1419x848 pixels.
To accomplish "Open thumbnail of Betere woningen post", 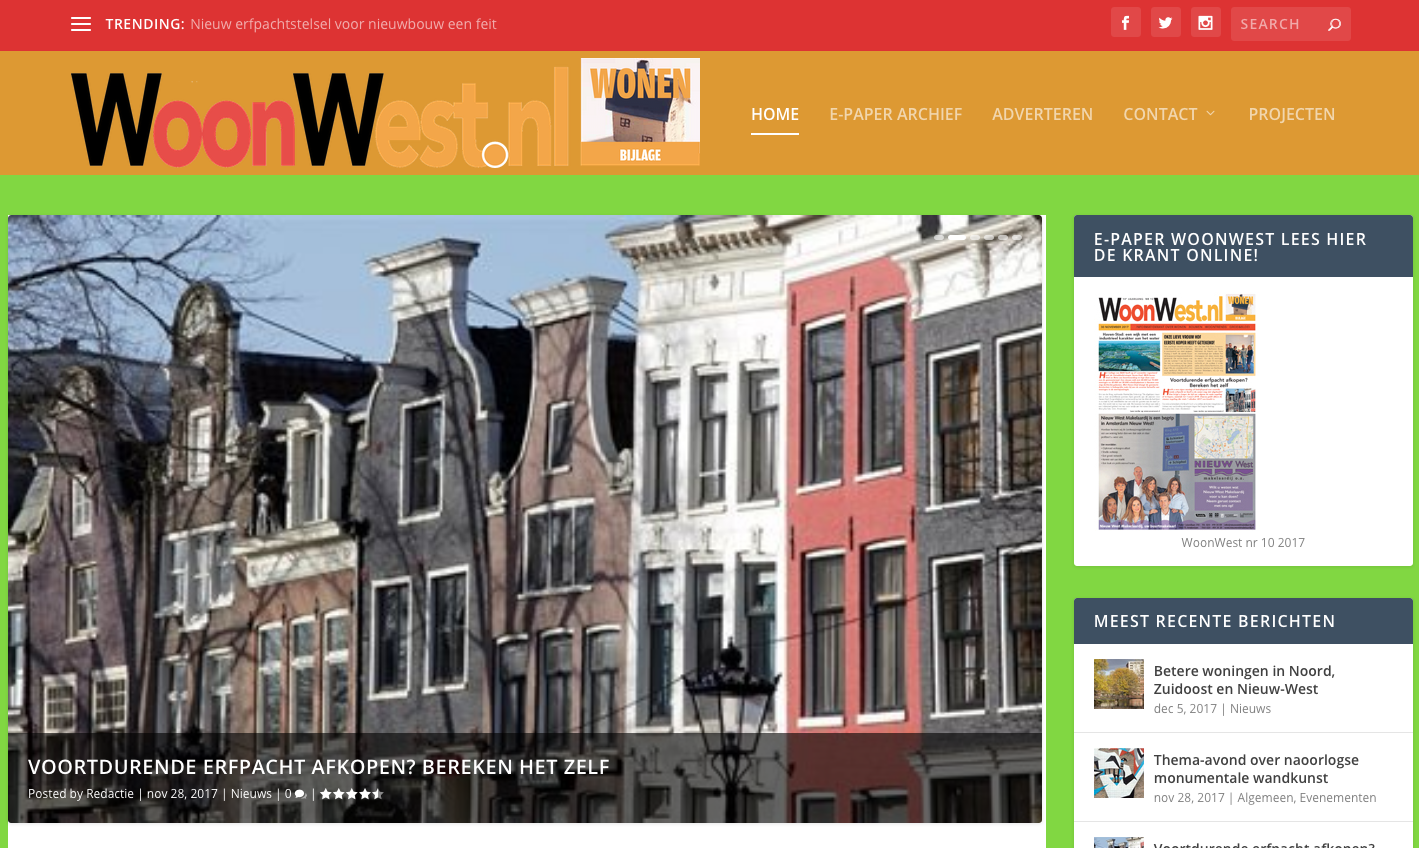I will tap(1119, 684).
